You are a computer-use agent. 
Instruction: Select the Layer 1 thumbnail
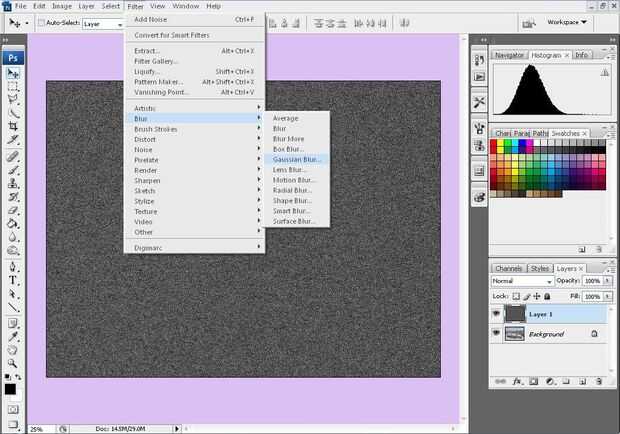(x=515, y=314)
